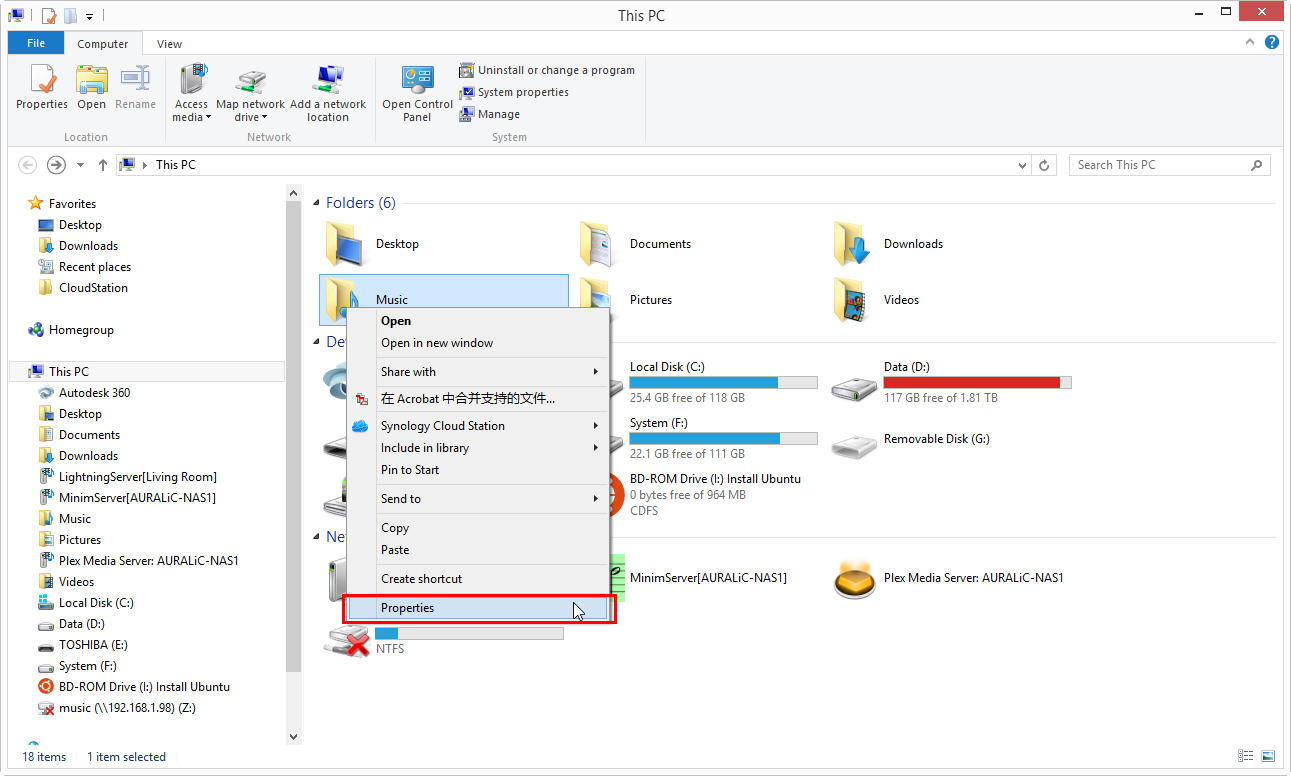Click the Properties ribbon icon
Image resolution: width=1291 pixels, height=776 pixels.
42,87
